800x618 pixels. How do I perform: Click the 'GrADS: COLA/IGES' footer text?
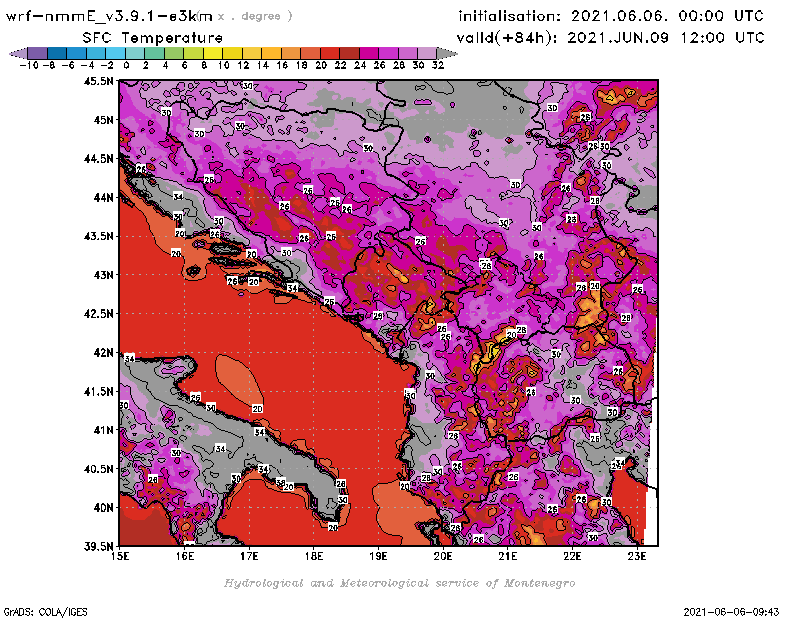[46, 612]
